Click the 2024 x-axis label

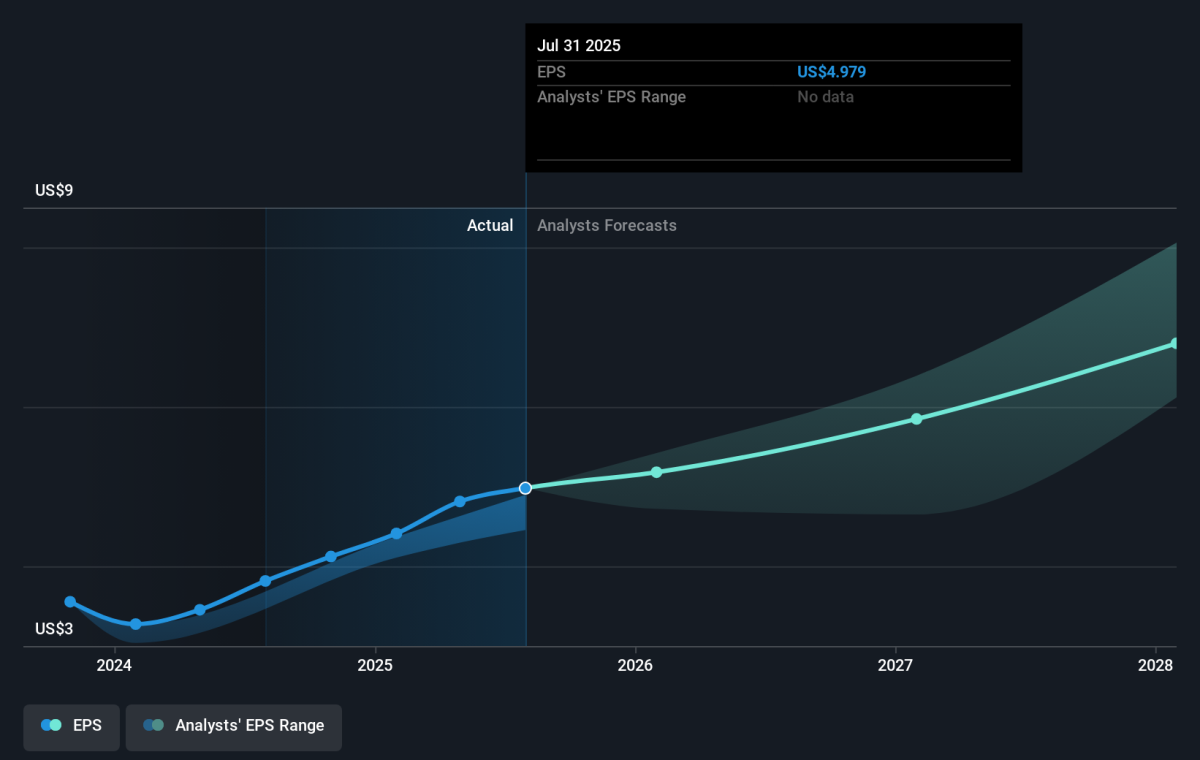115,666
